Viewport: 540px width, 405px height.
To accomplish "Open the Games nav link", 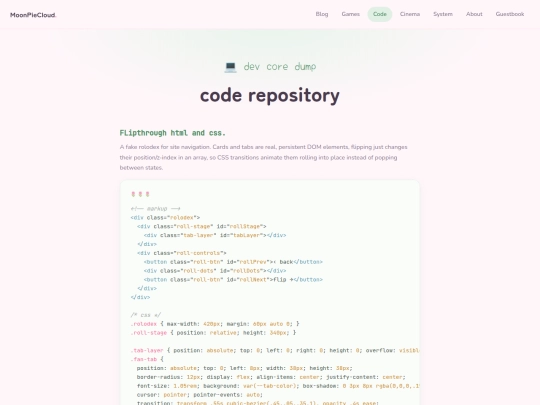I will click(x=351, y=14).
